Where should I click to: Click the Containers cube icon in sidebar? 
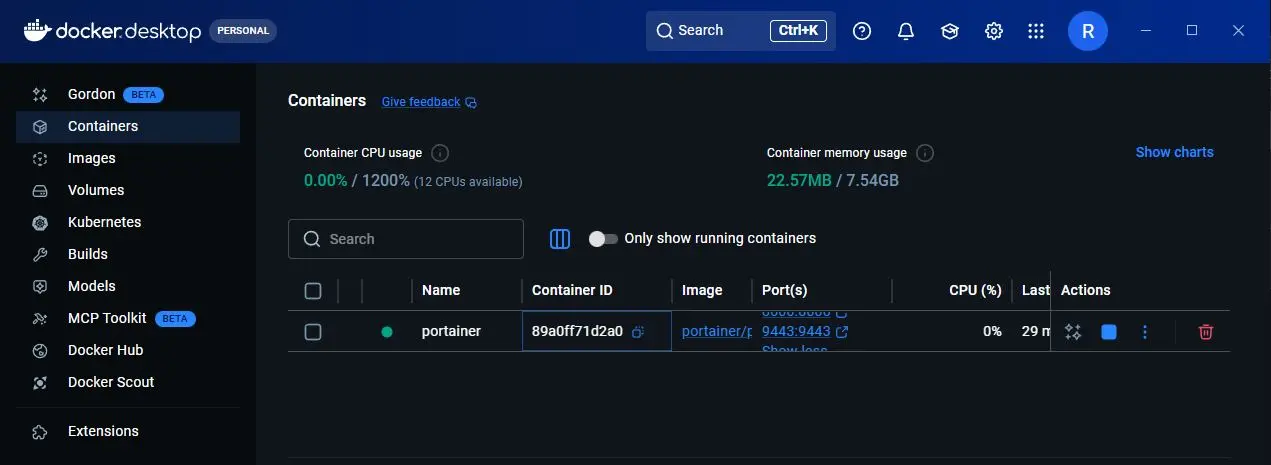click(40, 127)
